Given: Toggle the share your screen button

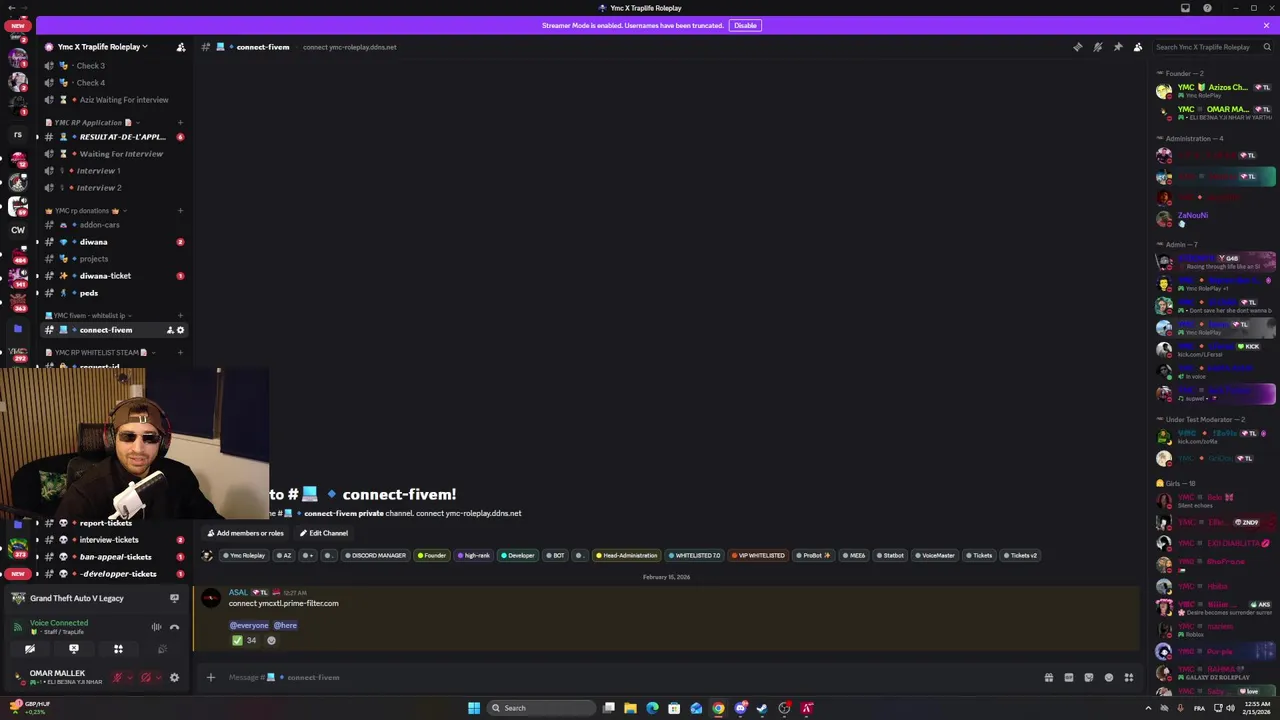Looking at the screenshot, I should [x=74, y=649].
